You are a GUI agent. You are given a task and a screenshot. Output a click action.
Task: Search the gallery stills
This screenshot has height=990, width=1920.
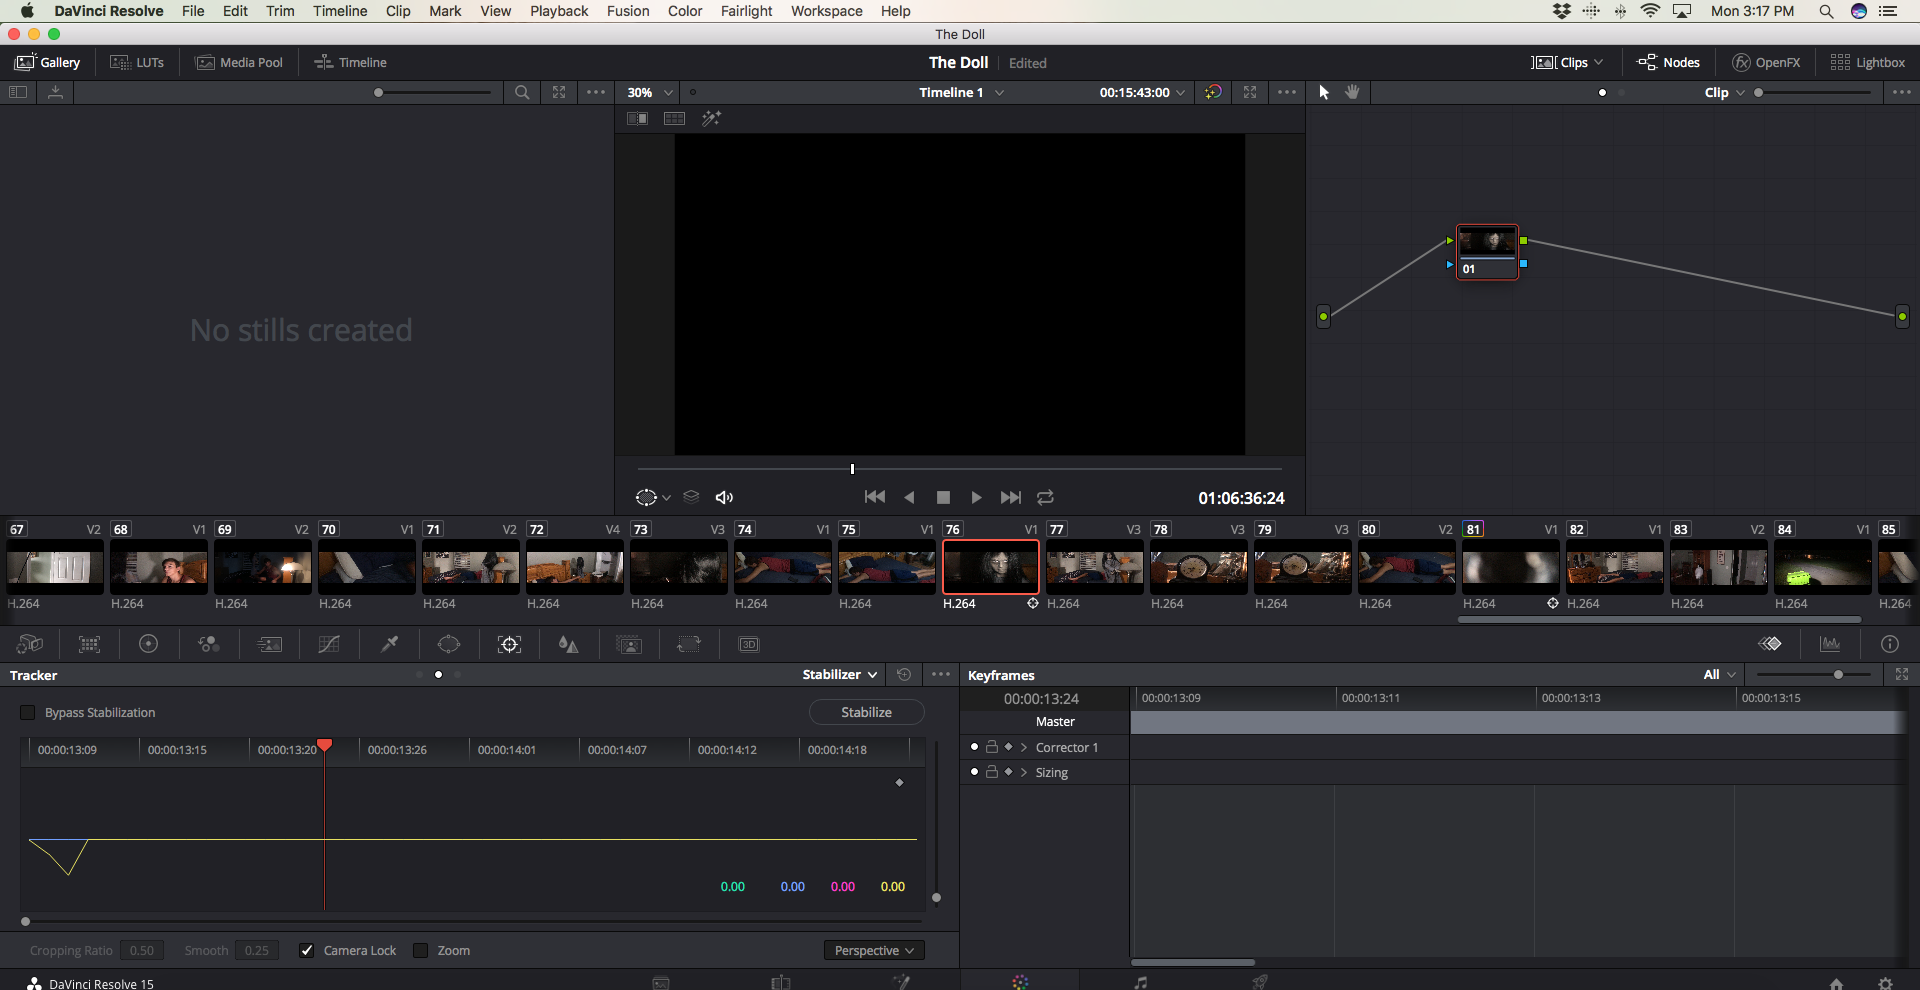click(522, 92)
